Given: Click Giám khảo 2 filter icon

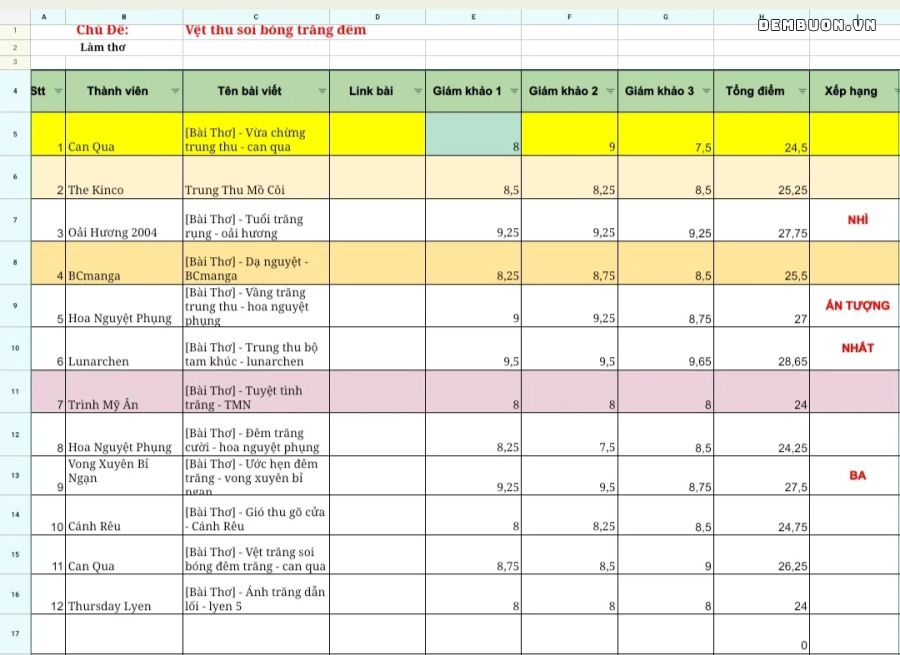Looking at the screenshot, I should [x=610, y=91].
